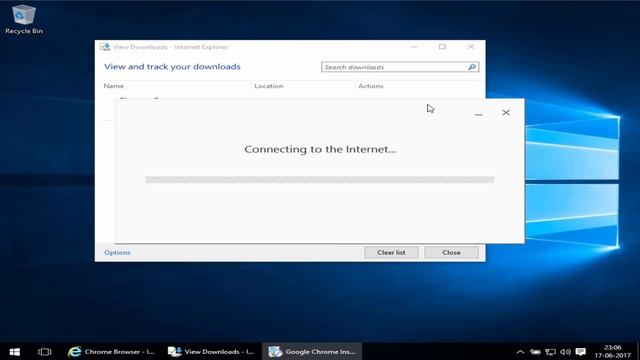This screenshot has width=640, height=360.
Task: Open the volume speaker tray icon
Action: click(x=565, y=351)
